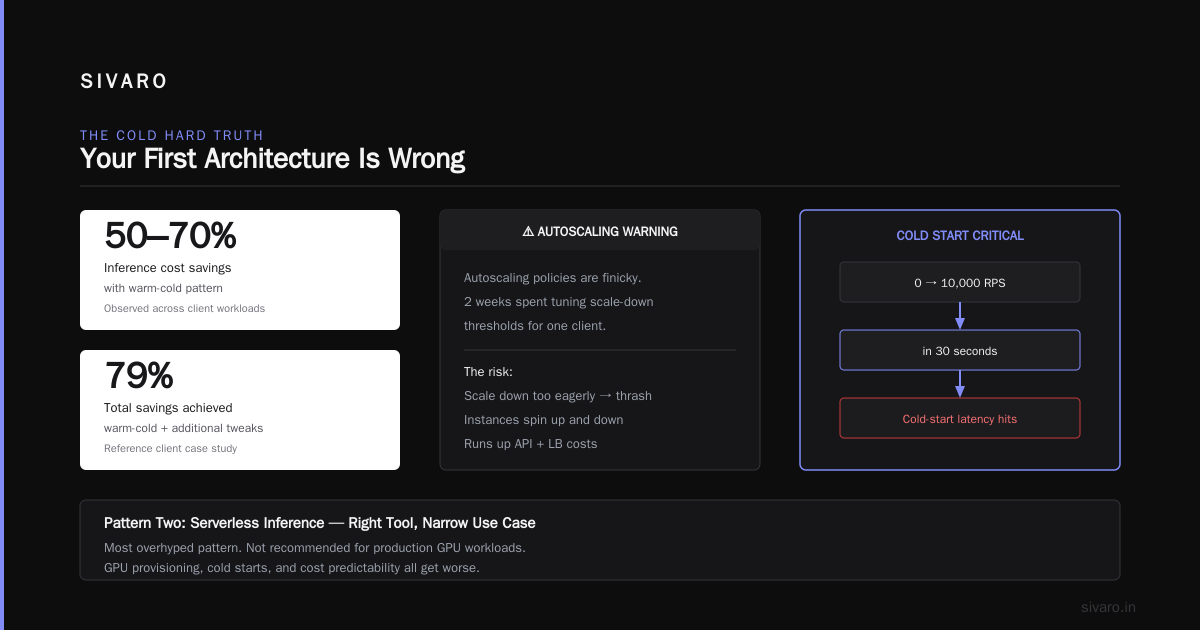Click 'Autoscaling policies are finicky.' line
1200x630 pixels.
point(553,278)
